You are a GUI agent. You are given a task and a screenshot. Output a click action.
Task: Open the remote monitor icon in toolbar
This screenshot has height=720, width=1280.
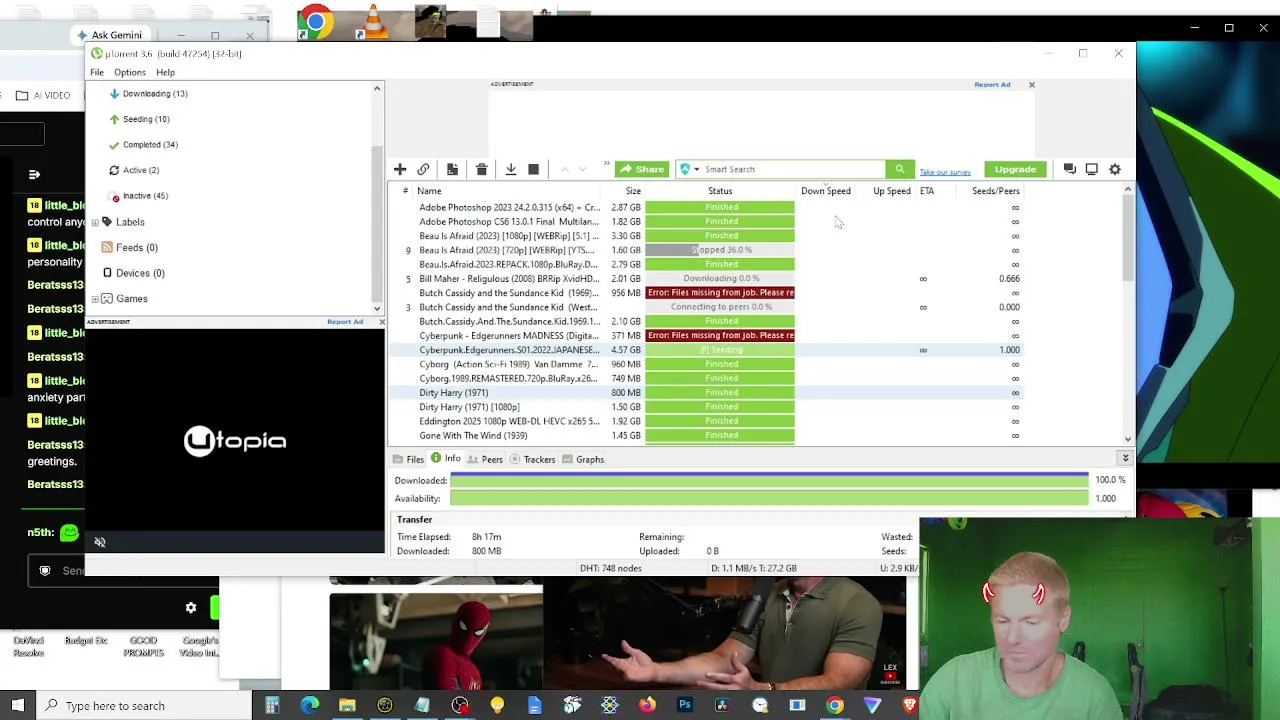[1092, 169]
